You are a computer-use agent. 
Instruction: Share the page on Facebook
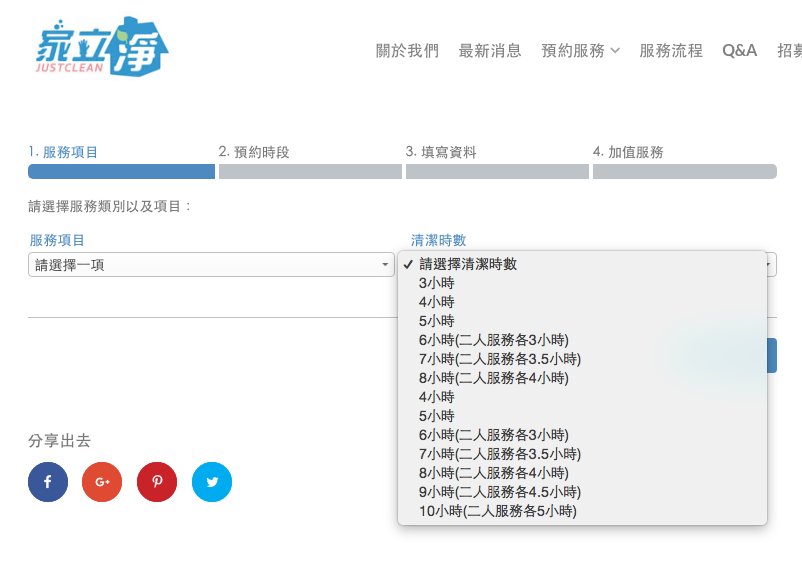[x=48, y=482]
